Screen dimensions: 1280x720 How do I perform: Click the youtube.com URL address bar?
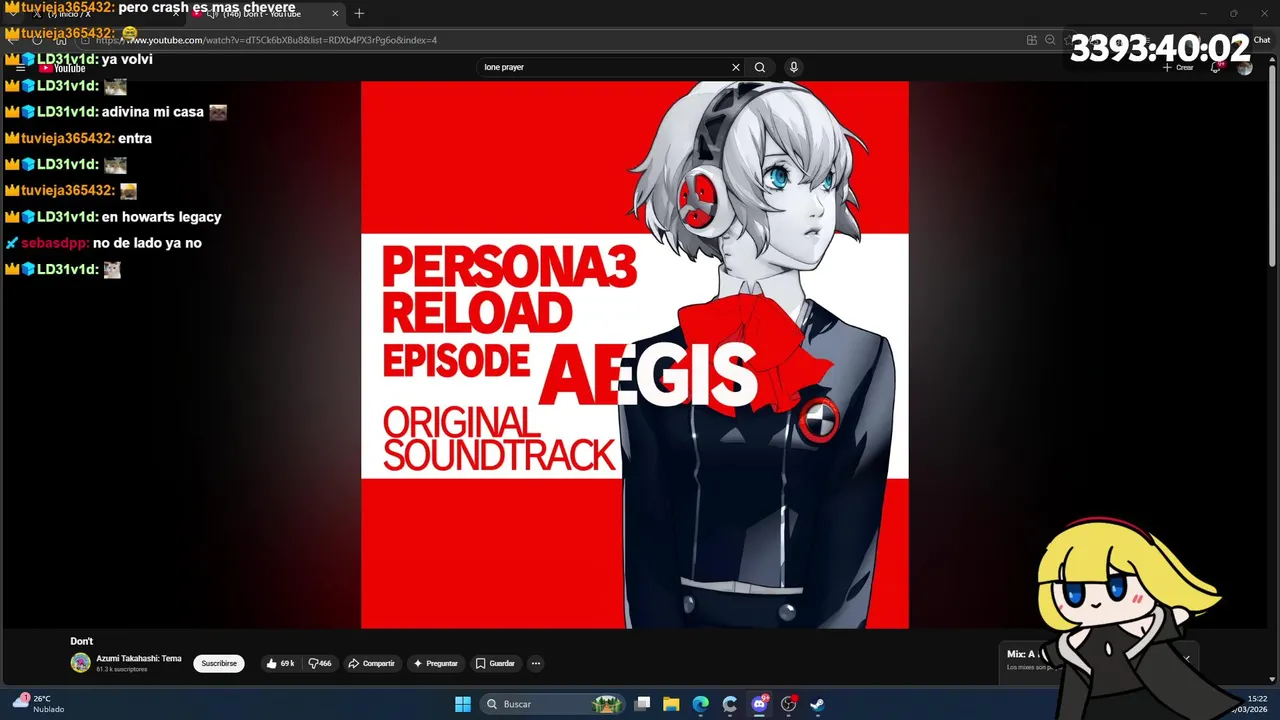pyautogui.click(x=550, y=40)
